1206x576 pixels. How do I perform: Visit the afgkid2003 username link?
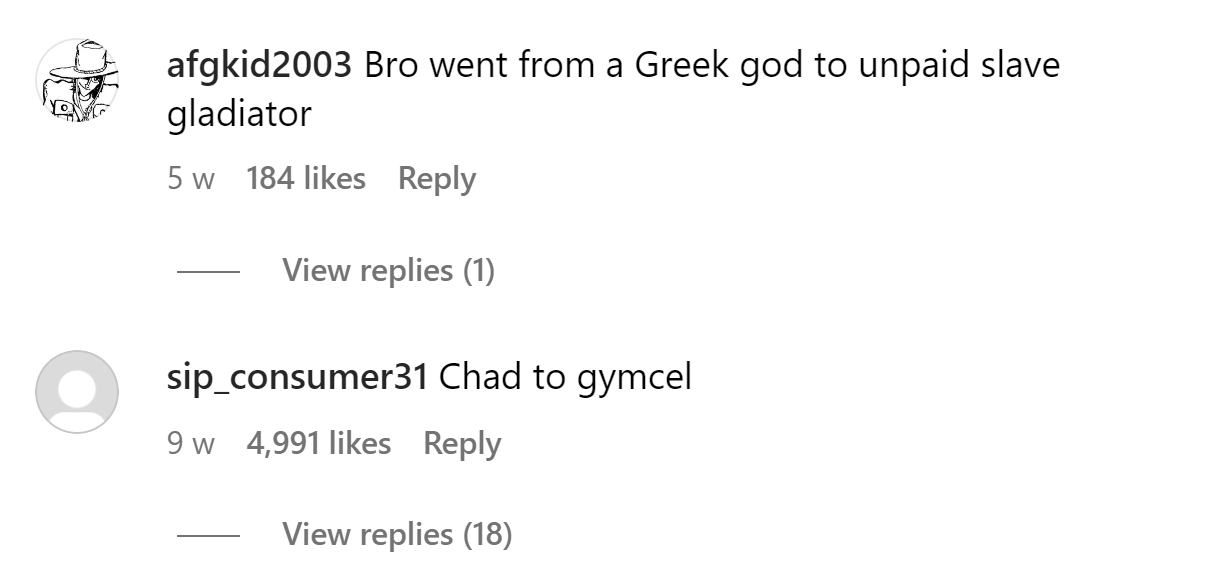pos(259,66)
